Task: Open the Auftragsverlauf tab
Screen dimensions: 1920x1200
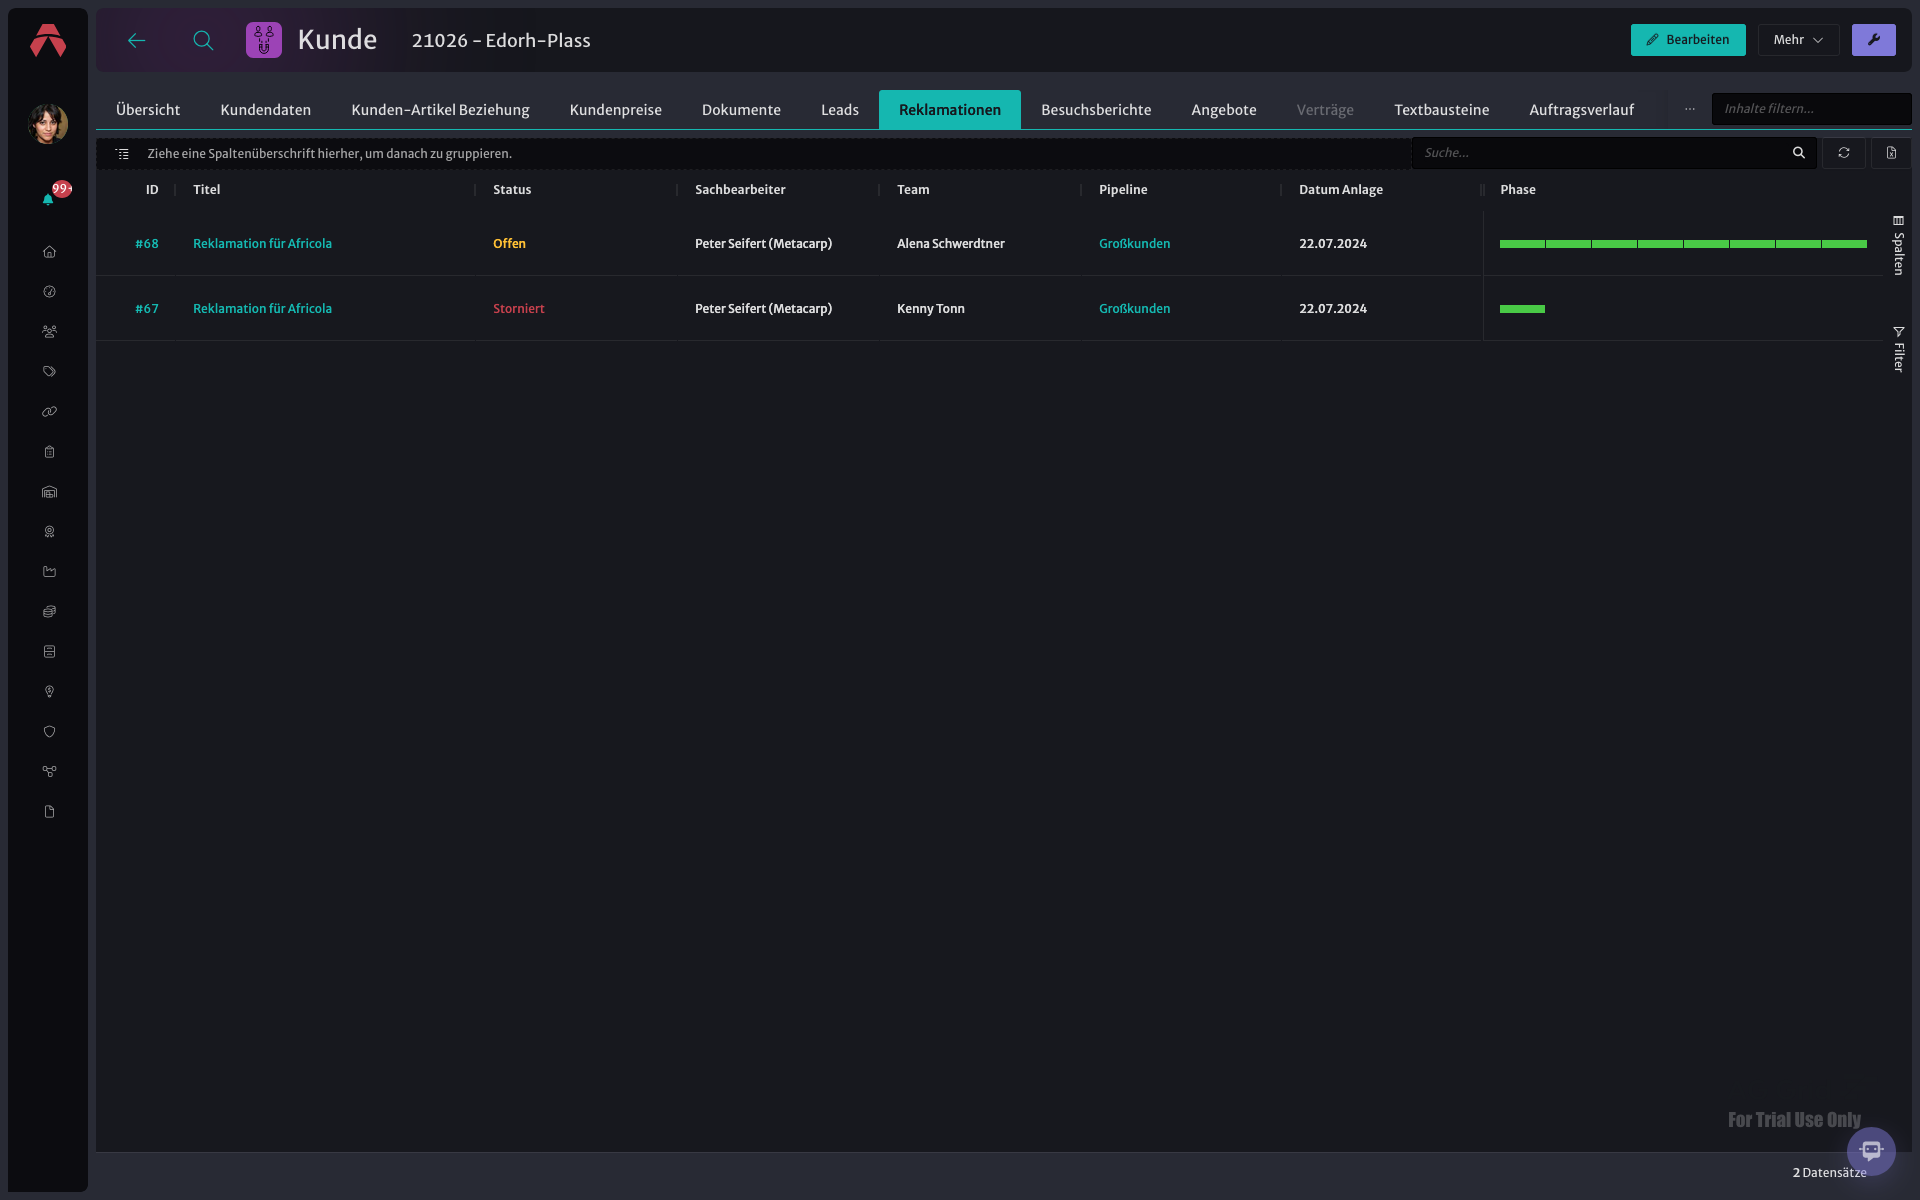Action: (1582, 110)
